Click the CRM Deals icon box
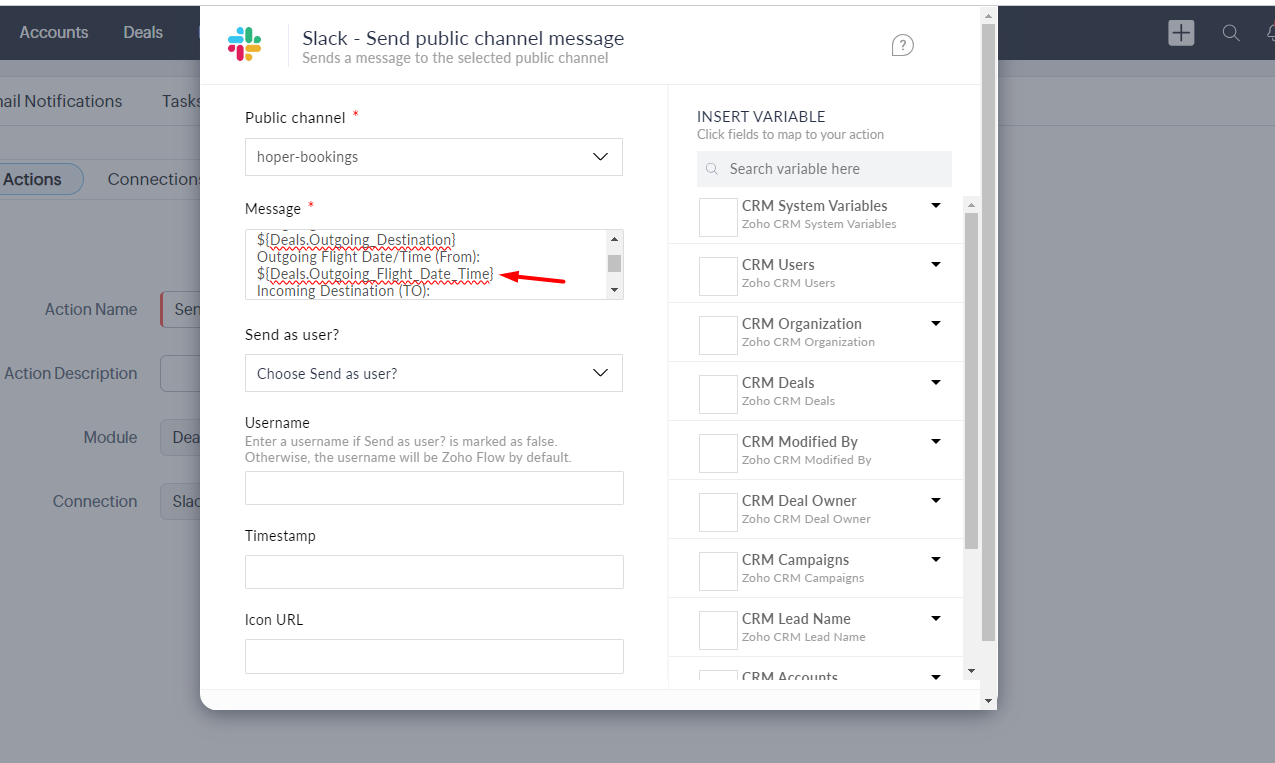The height and width of the screenshot is (763, 1275). [718, 394]
